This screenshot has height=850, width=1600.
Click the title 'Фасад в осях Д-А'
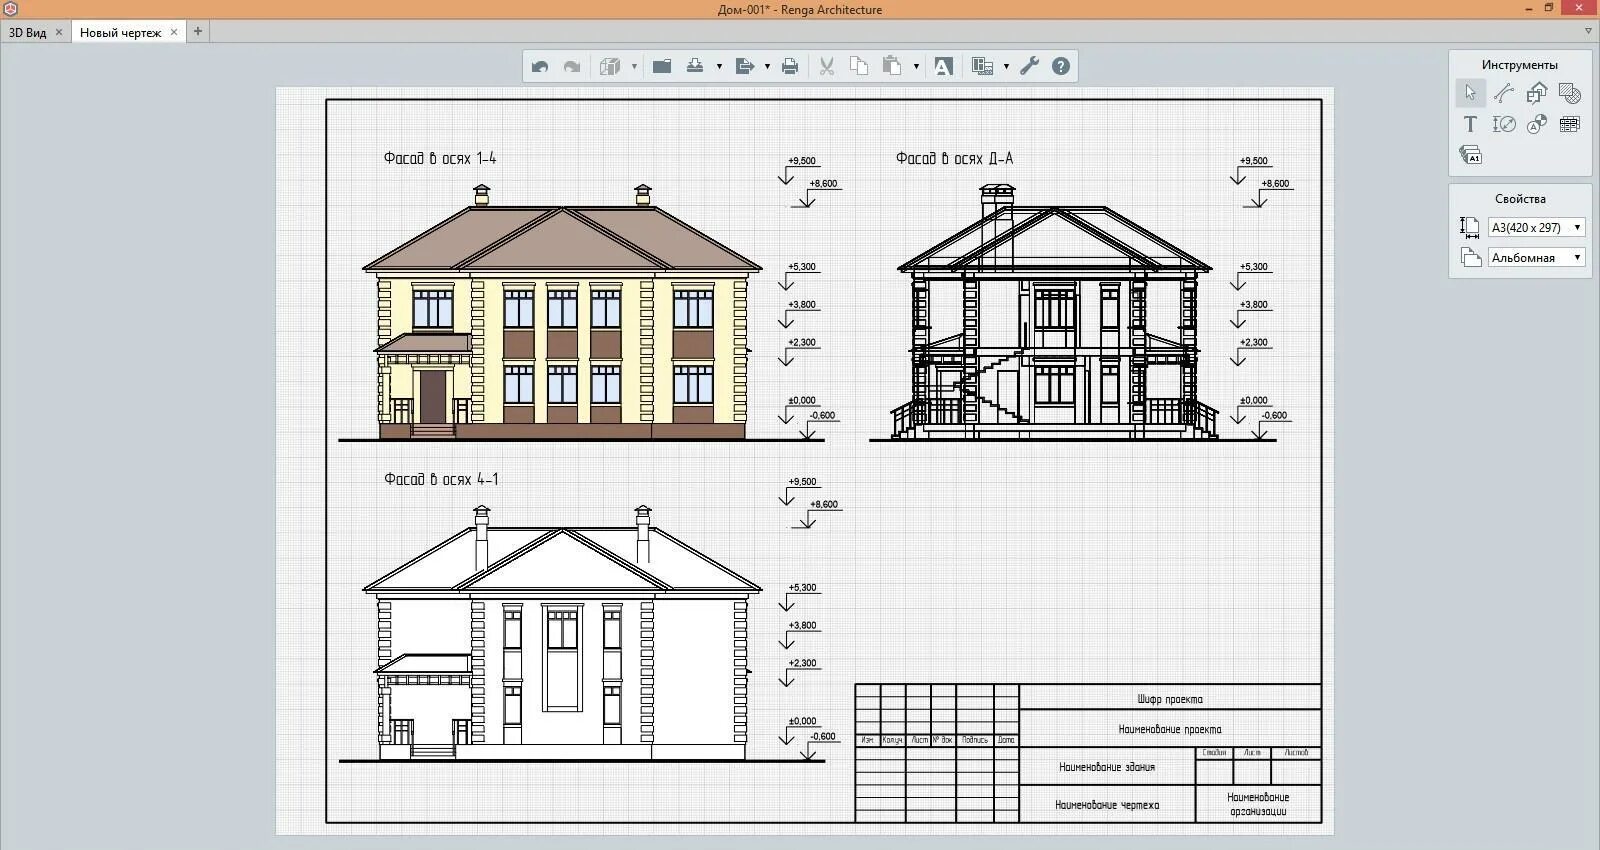[x=954, y=158]
